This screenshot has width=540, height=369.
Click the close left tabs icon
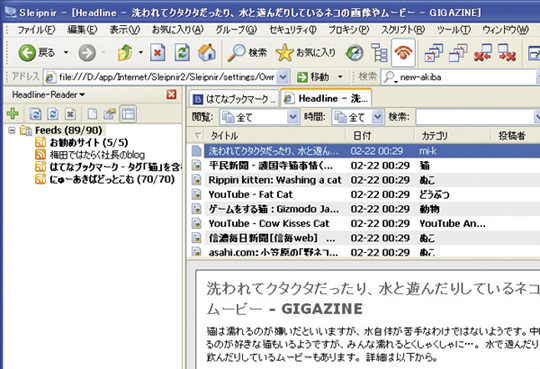(x=482, y=53)
